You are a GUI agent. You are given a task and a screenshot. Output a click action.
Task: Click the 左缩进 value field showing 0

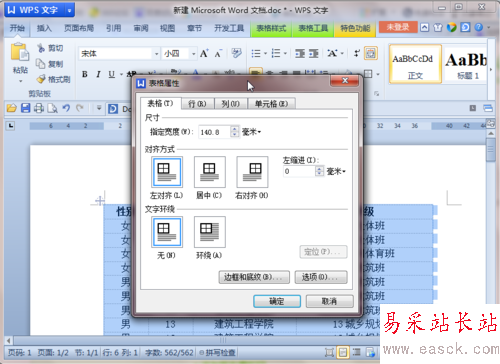click(x=299, y=172)
